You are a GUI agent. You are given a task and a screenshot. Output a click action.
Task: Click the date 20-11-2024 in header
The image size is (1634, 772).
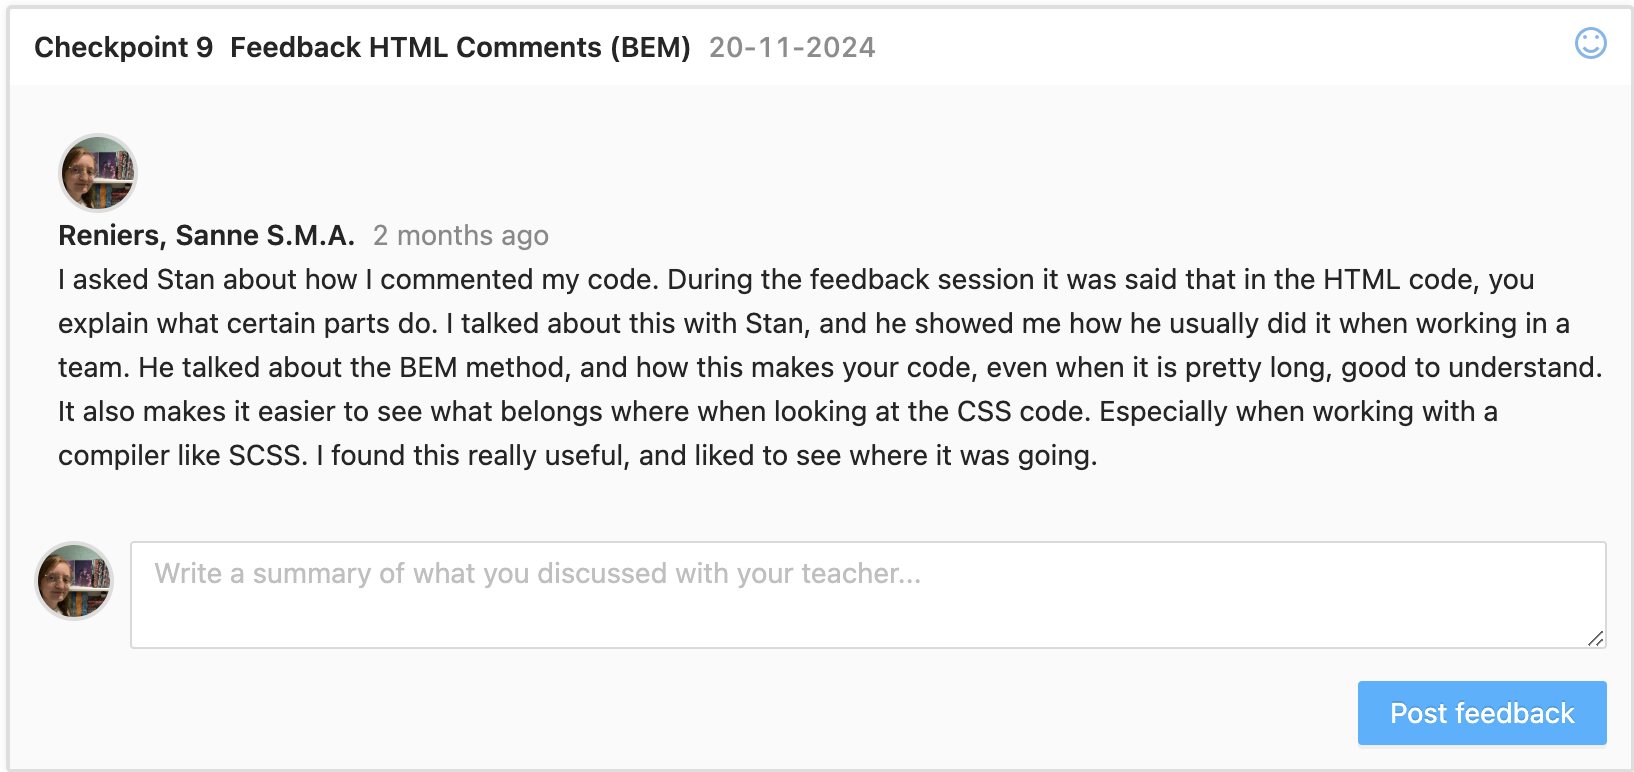tap(792, 48)
